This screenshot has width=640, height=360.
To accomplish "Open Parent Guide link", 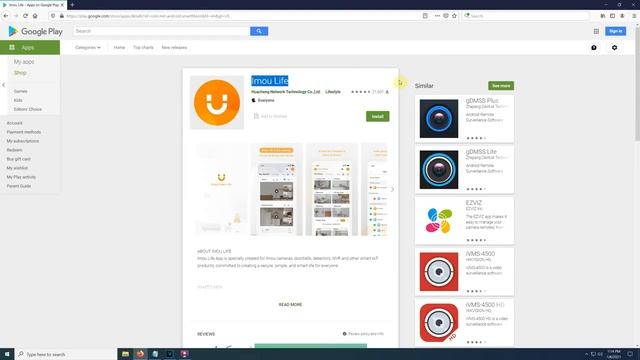I will click(18, 186).
